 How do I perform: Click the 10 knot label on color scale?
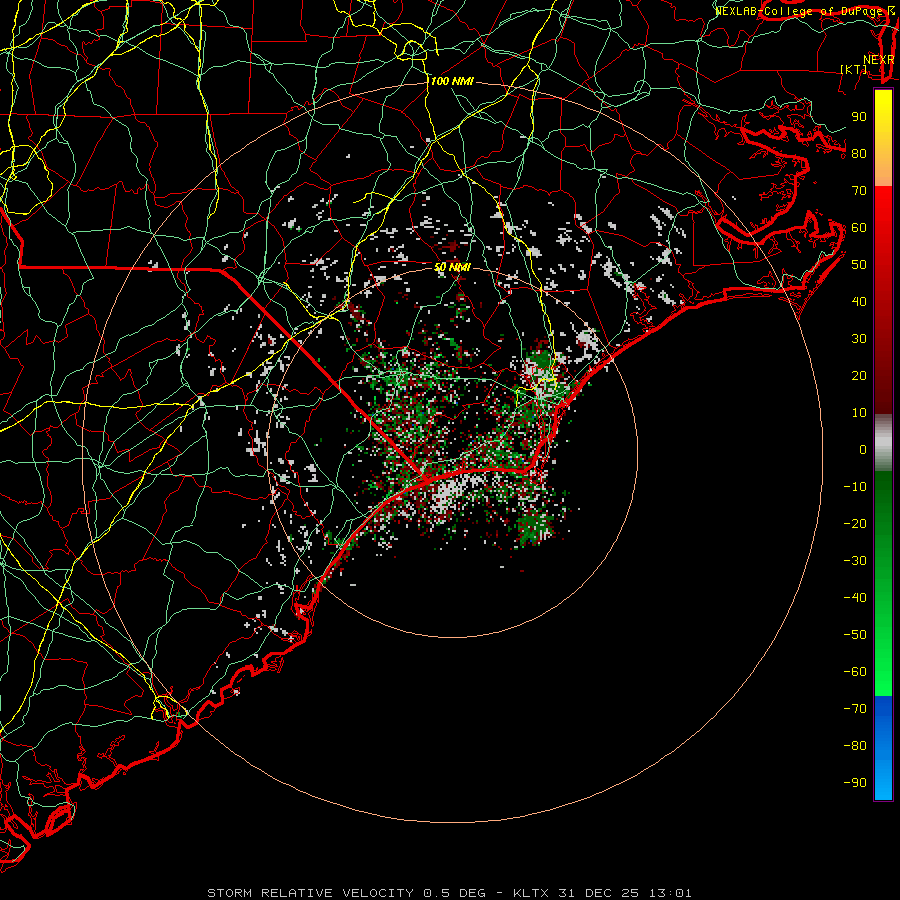click(x=859, y=413)
